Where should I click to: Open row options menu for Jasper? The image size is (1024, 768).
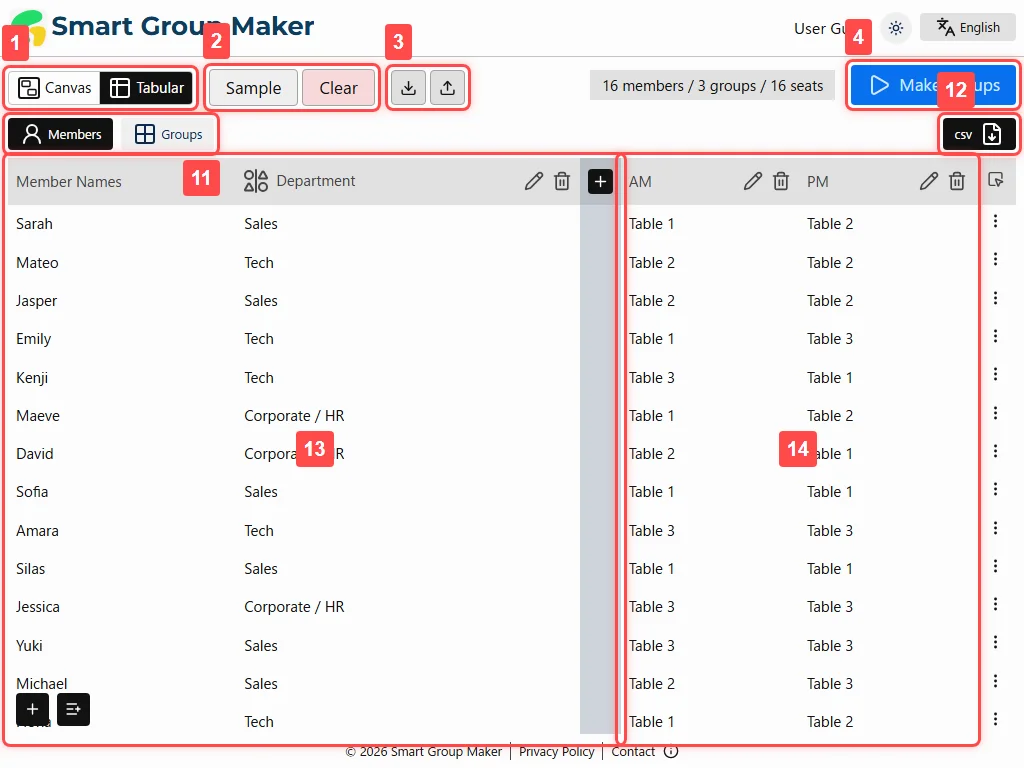[x=995, y=298]
